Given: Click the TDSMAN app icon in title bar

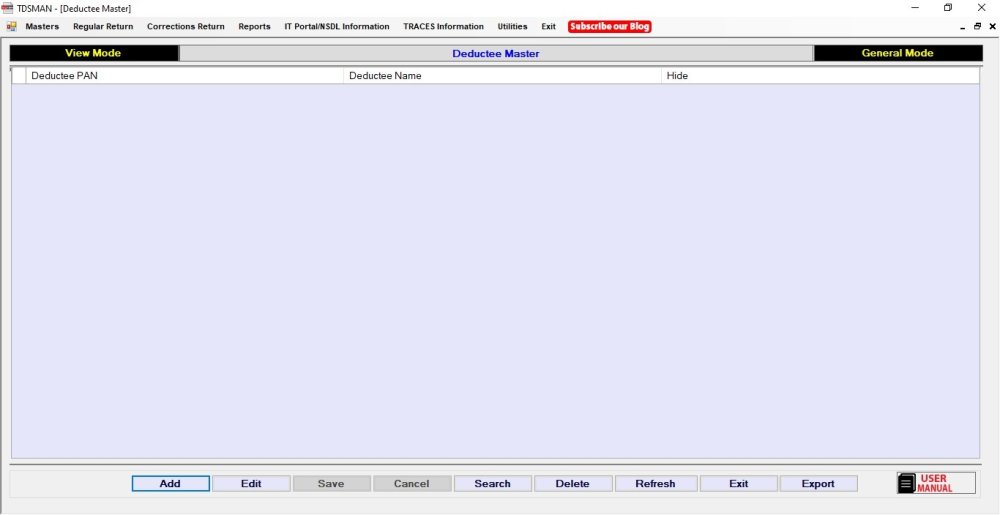Looking at the screenshot, I should tap(8, 8).
